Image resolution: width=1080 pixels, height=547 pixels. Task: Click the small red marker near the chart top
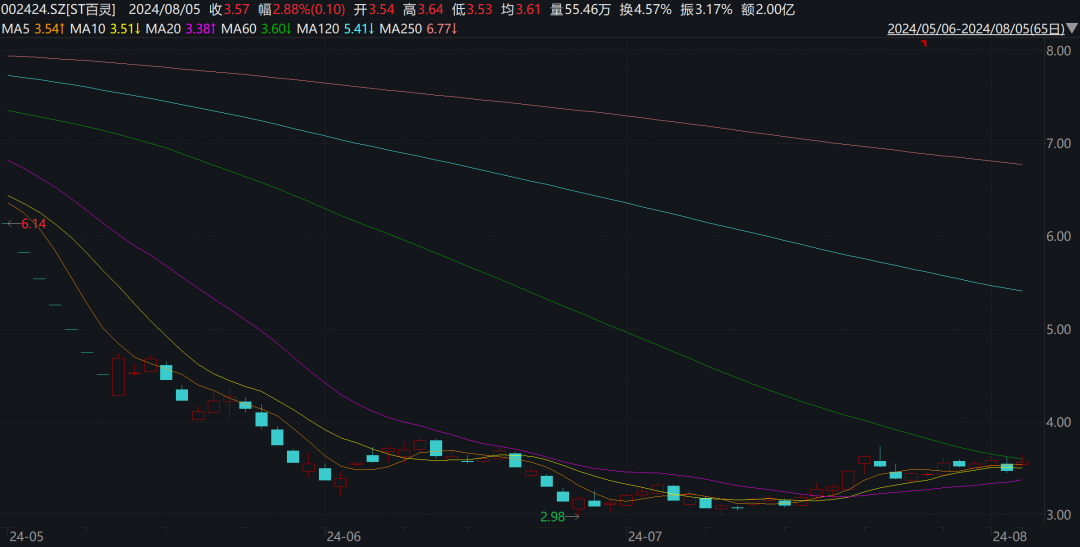pyautogui.click(x=924, y=44)
